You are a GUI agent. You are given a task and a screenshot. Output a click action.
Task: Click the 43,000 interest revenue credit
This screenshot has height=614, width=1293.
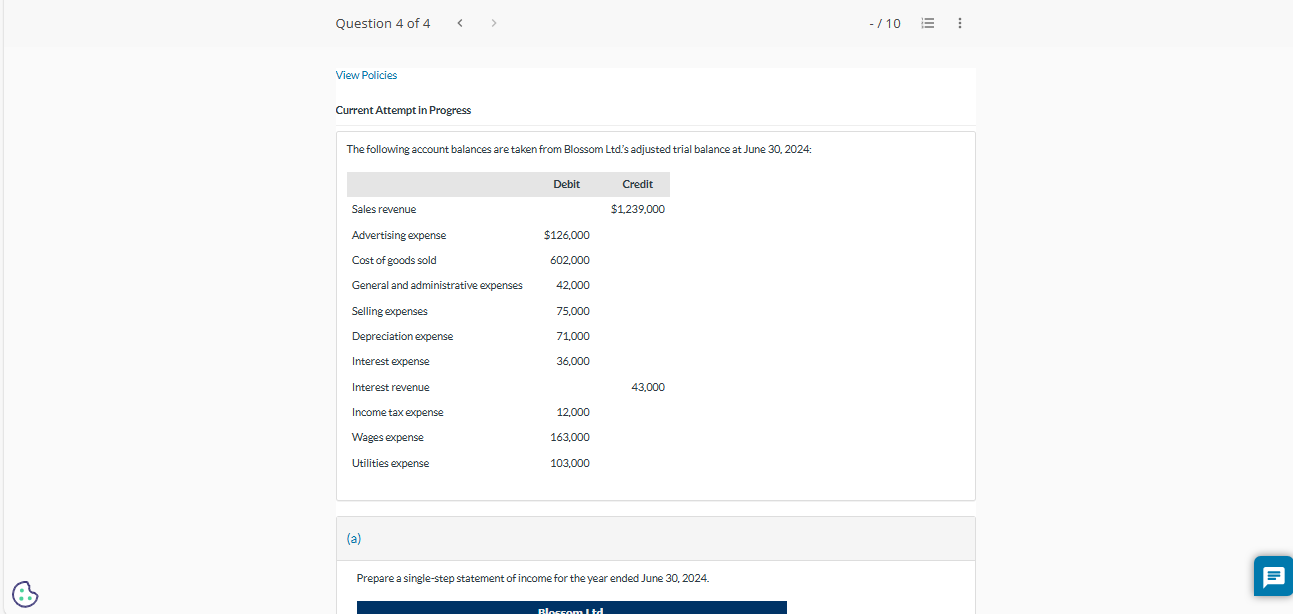[648, 387]
